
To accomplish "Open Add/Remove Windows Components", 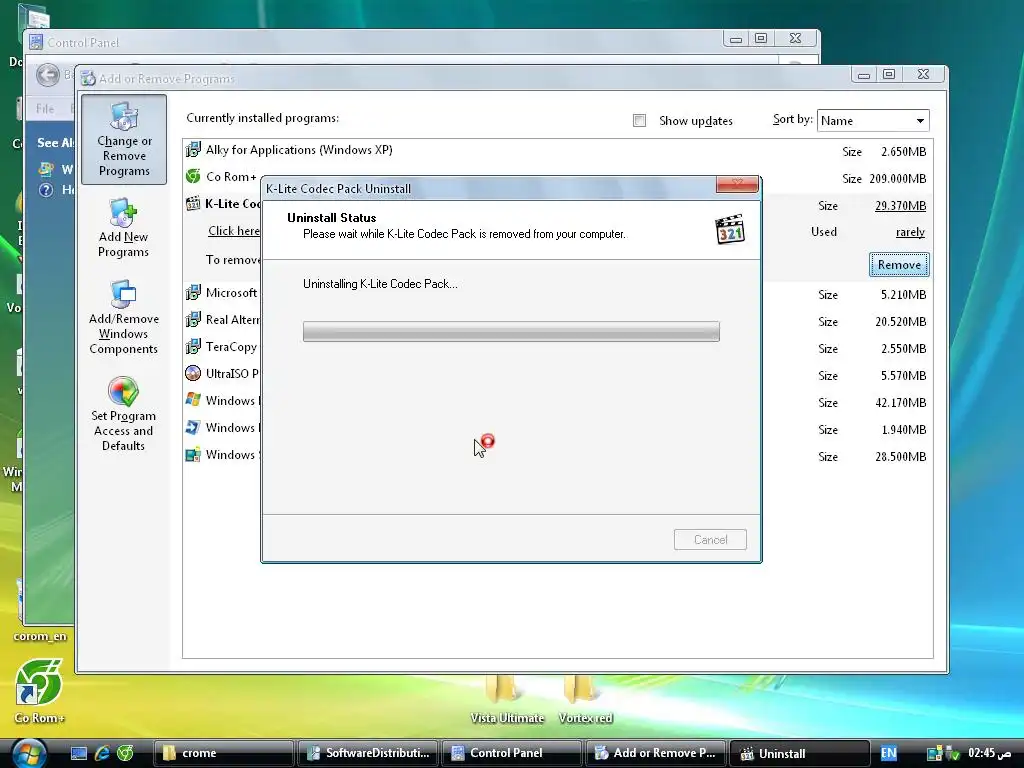I will coord(123,317).
